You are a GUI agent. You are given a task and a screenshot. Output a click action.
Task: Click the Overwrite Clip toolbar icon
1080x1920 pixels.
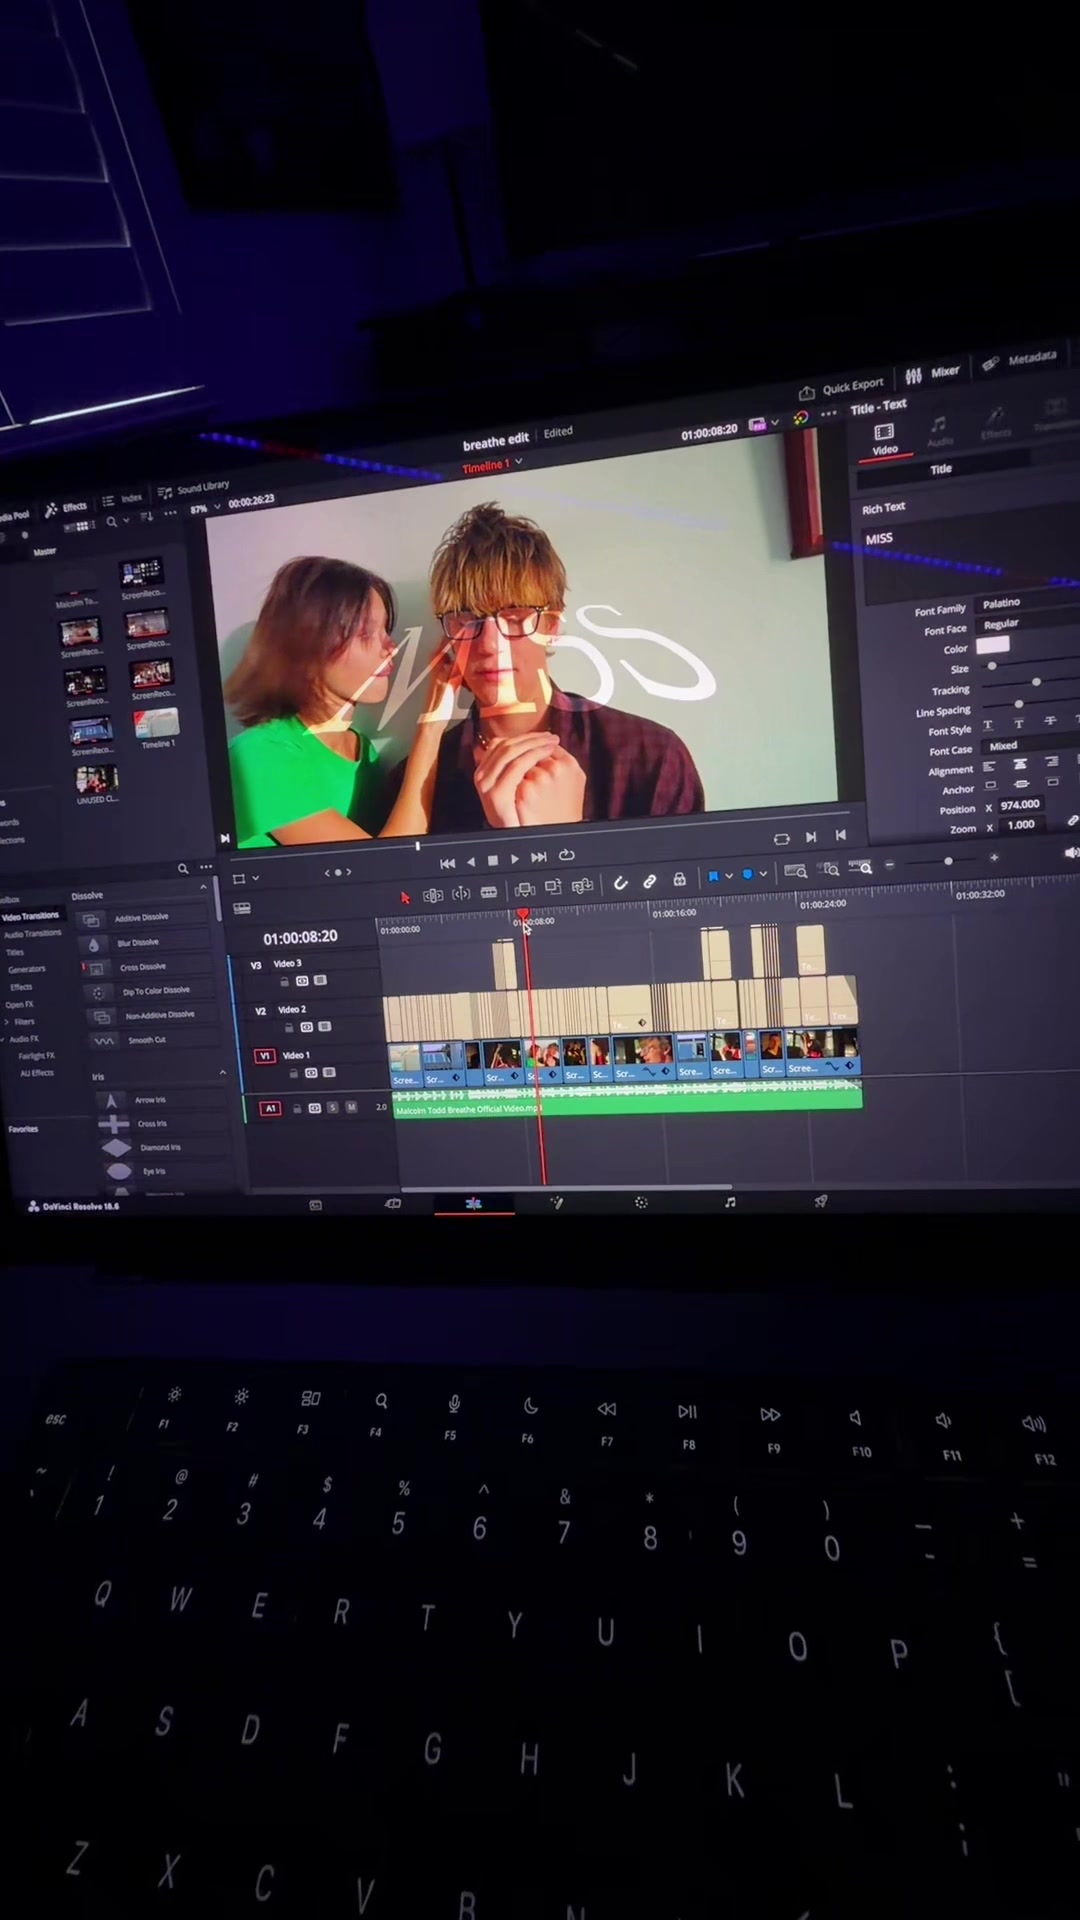click(x=553, y=887)
